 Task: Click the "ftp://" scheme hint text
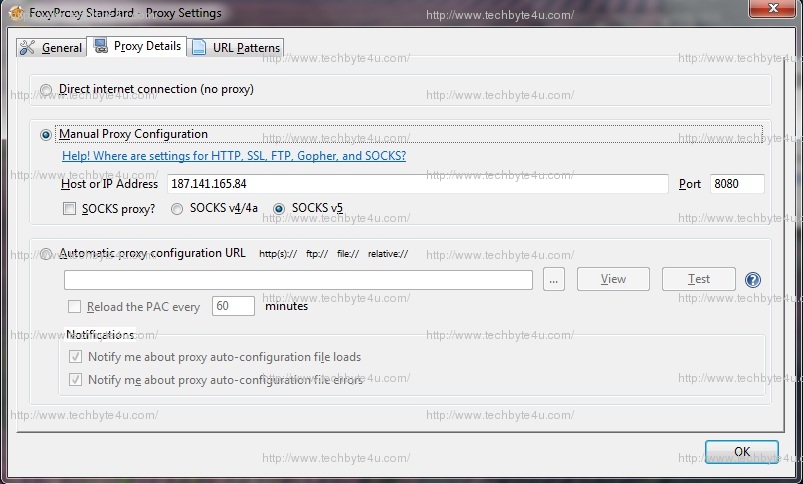[x=317, y=254]
